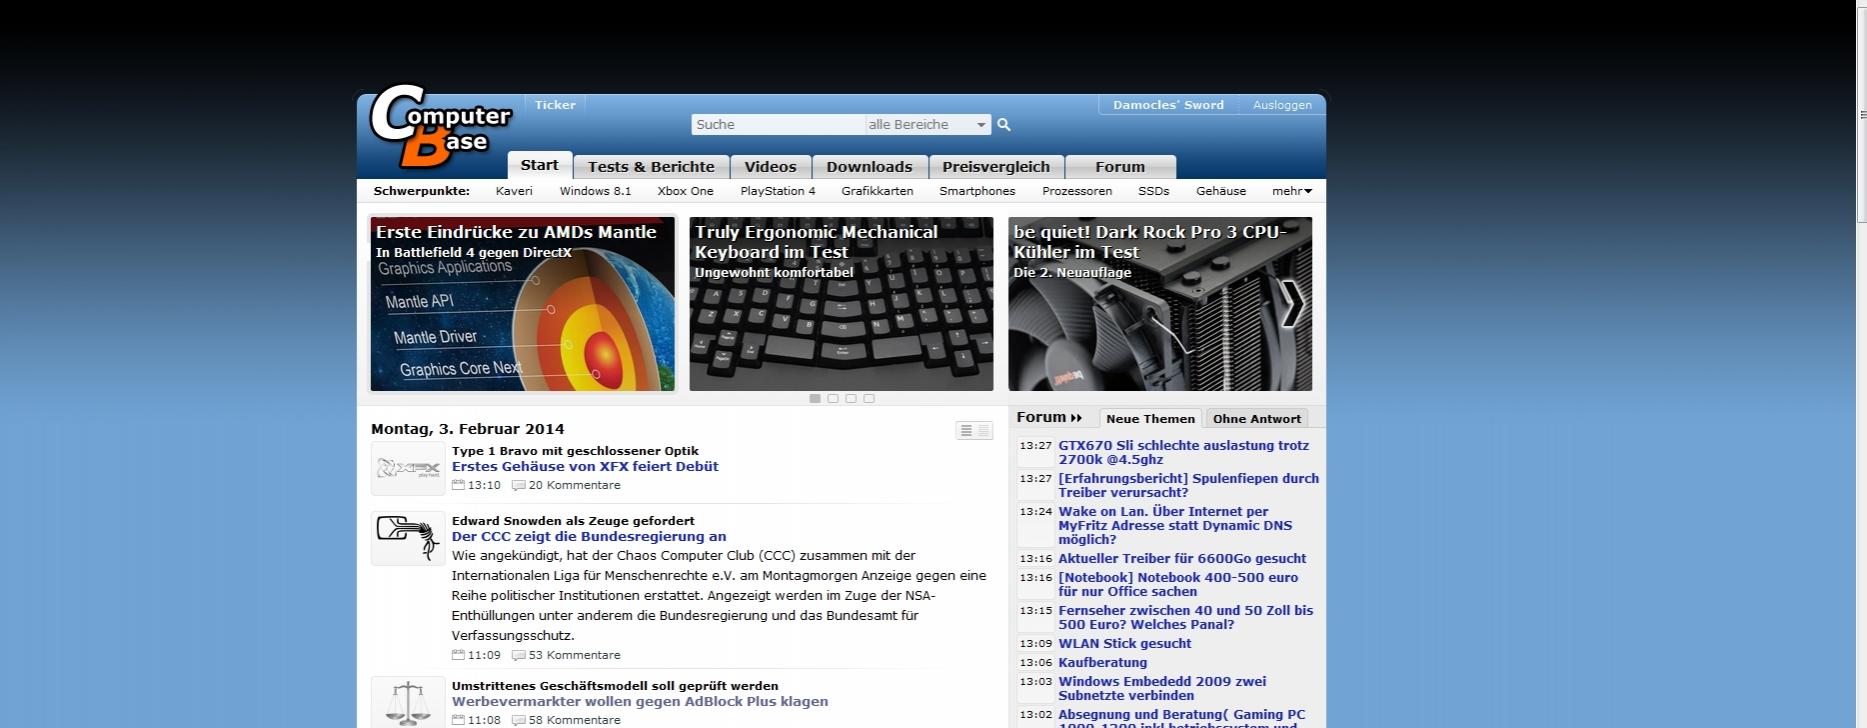The height and width of the screenshot is (728, 1867).
Task: Open the Forum main tab
Action: point(1120,167)
